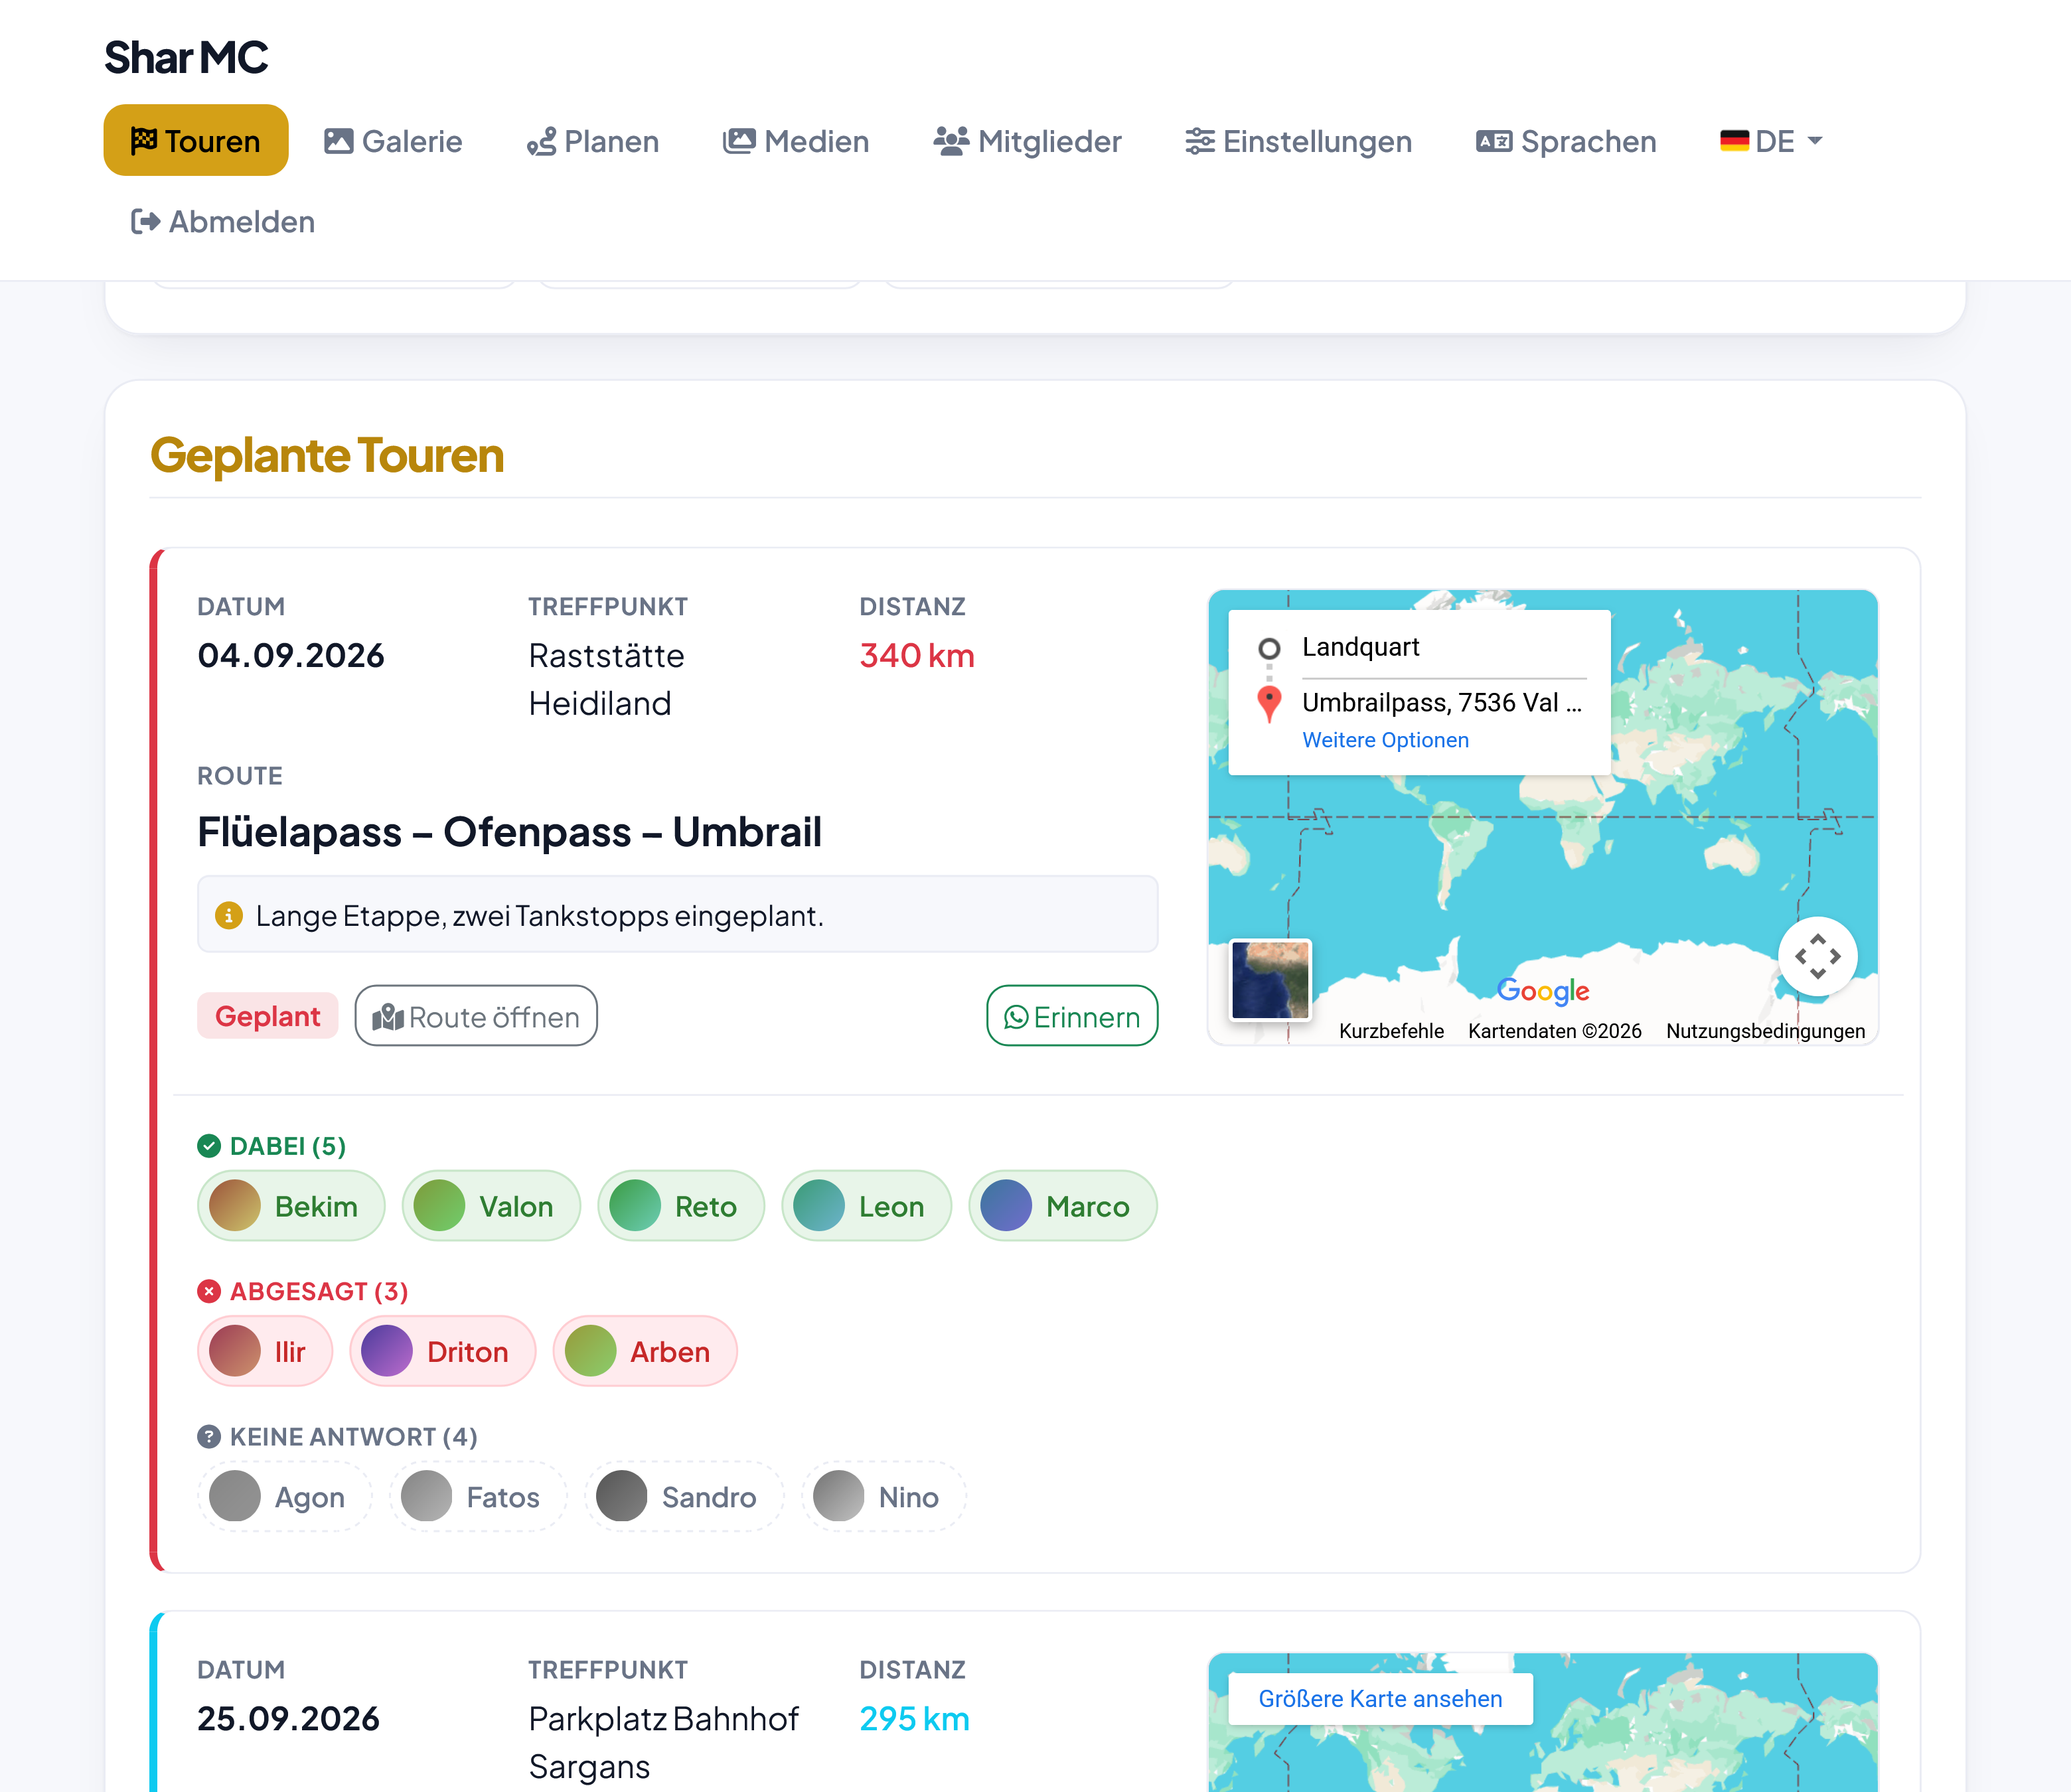
Task: Open Weitere Optionen map link
Action: pyautogui.click(x=1385, y=740)
